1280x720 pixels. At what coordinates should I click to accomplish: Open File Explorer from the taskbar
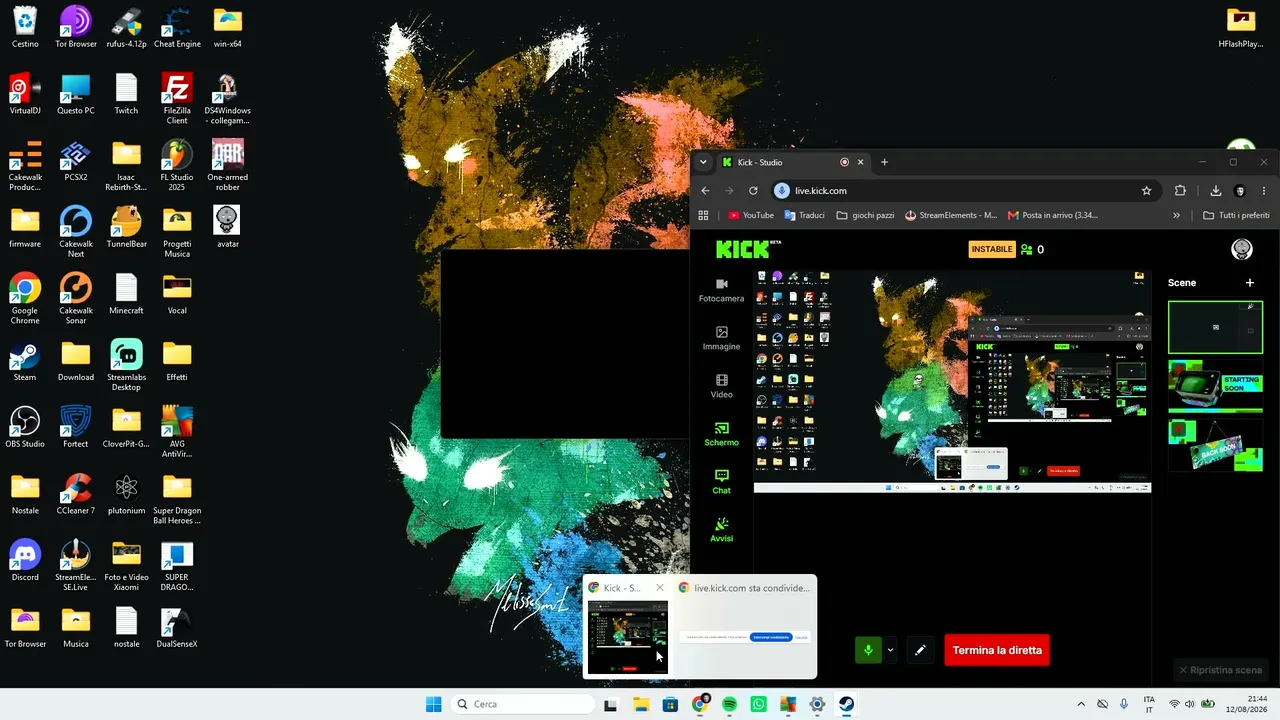[641, 704]
